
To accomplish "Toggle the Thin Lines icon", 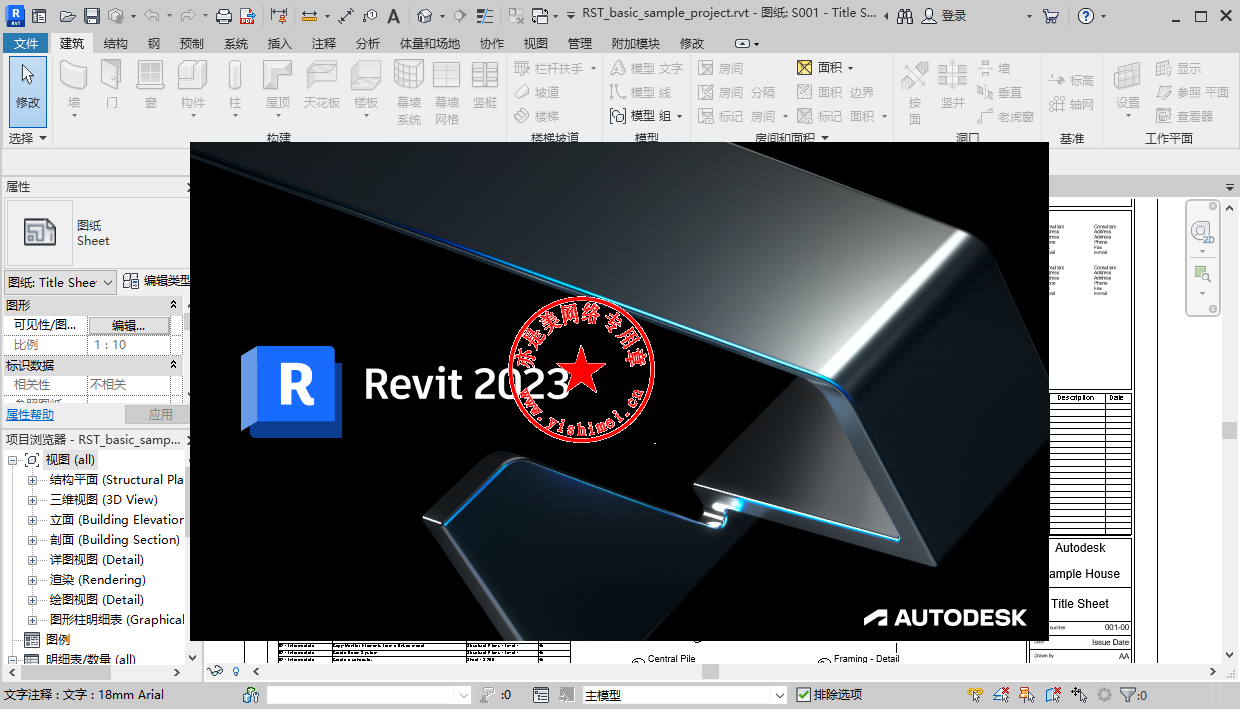I will click(x=485, y=16).
